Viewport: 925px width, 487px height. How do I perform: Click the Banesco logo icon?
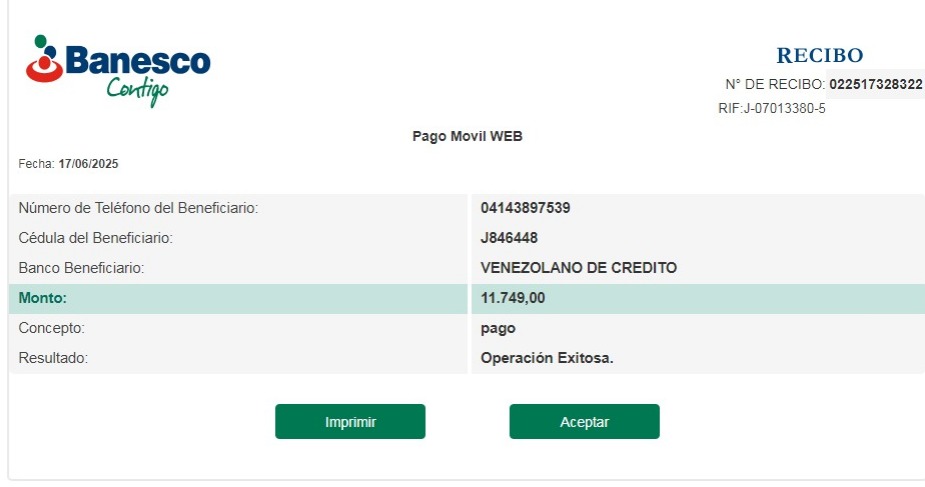[x=44, y=60]
